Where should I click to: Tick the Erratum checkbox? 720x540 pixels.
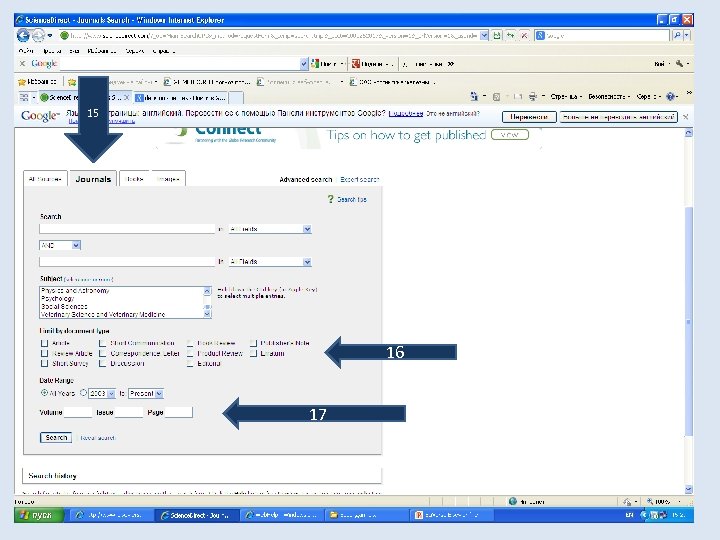coord(253,353)
